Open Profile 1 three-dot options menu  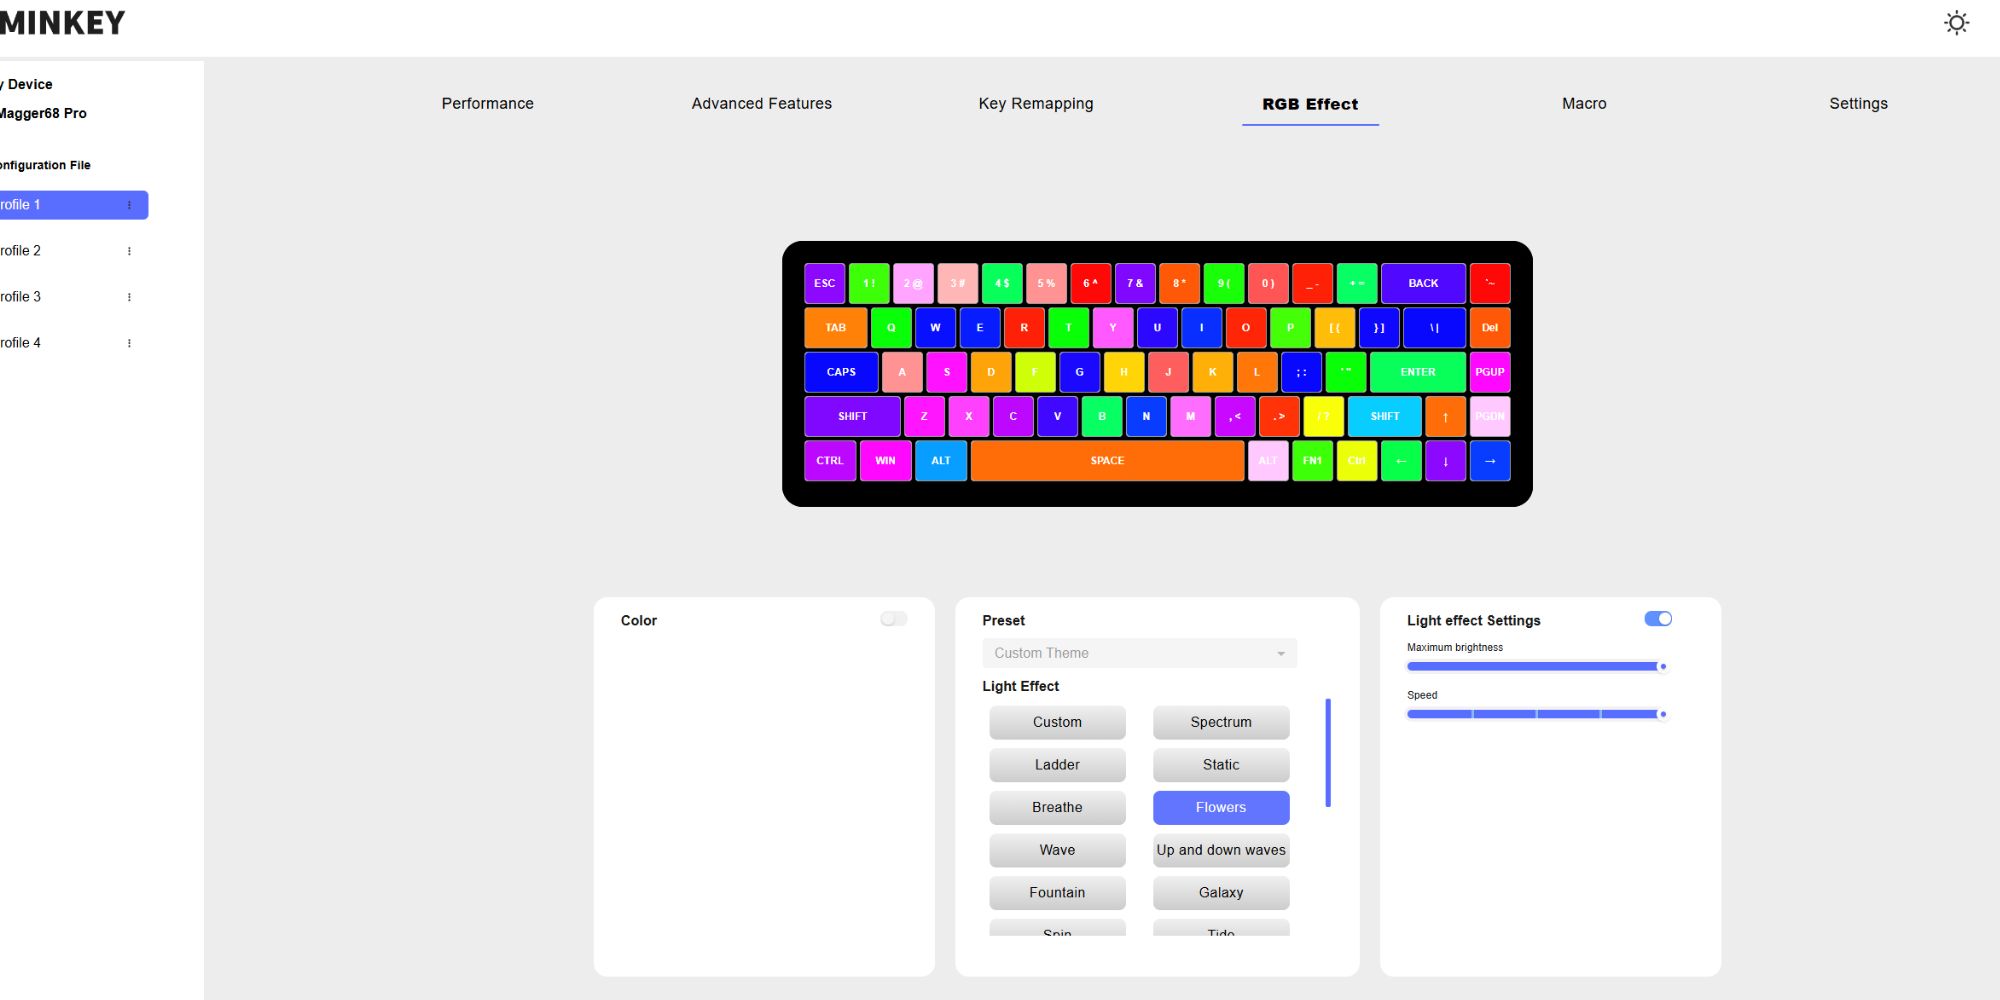129,205
